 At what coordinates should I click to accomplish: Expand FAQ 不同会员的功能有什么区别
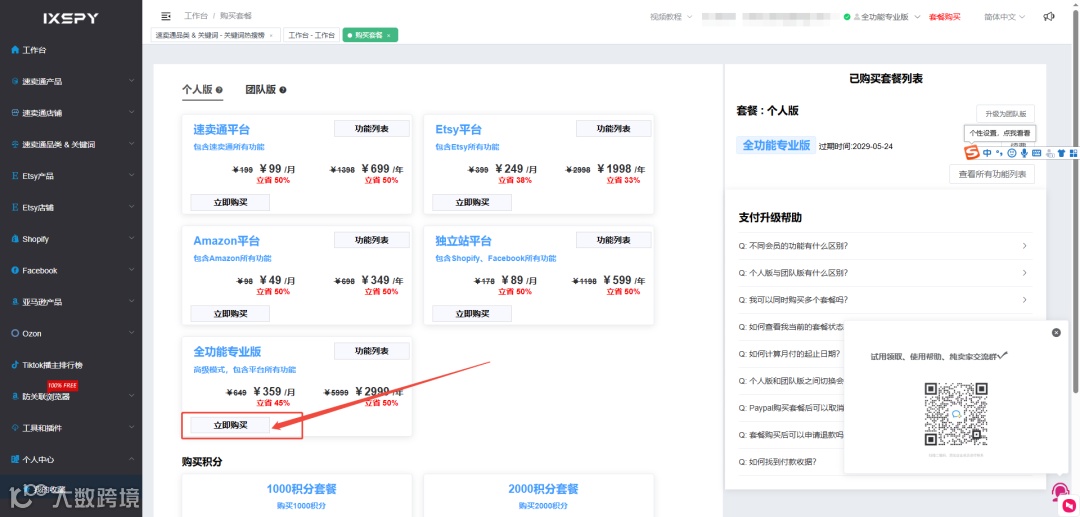(x=885, y=246)
